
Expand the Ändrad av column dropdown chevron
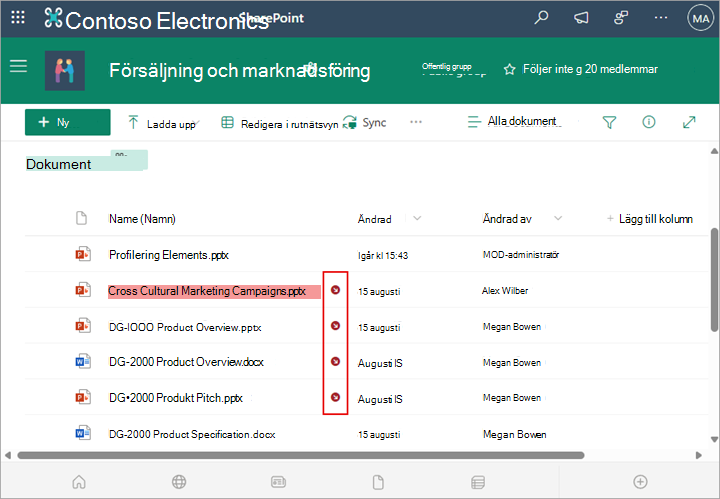(558, 219)
